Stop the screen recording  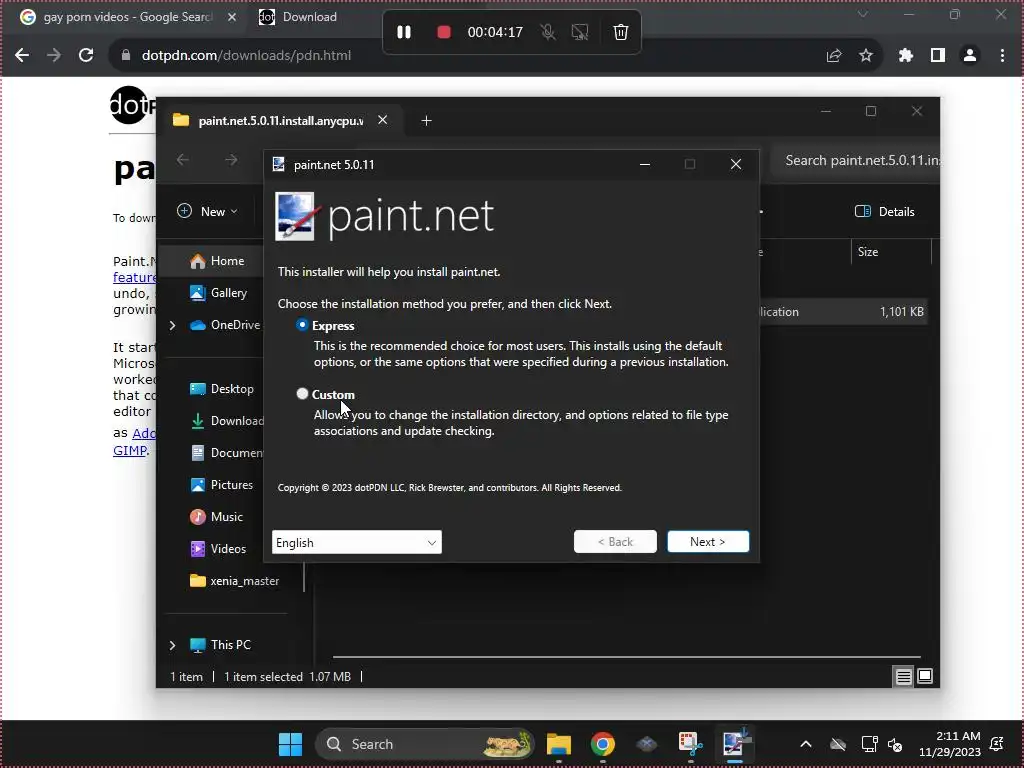pyautogui.click(x=443, y=32)
